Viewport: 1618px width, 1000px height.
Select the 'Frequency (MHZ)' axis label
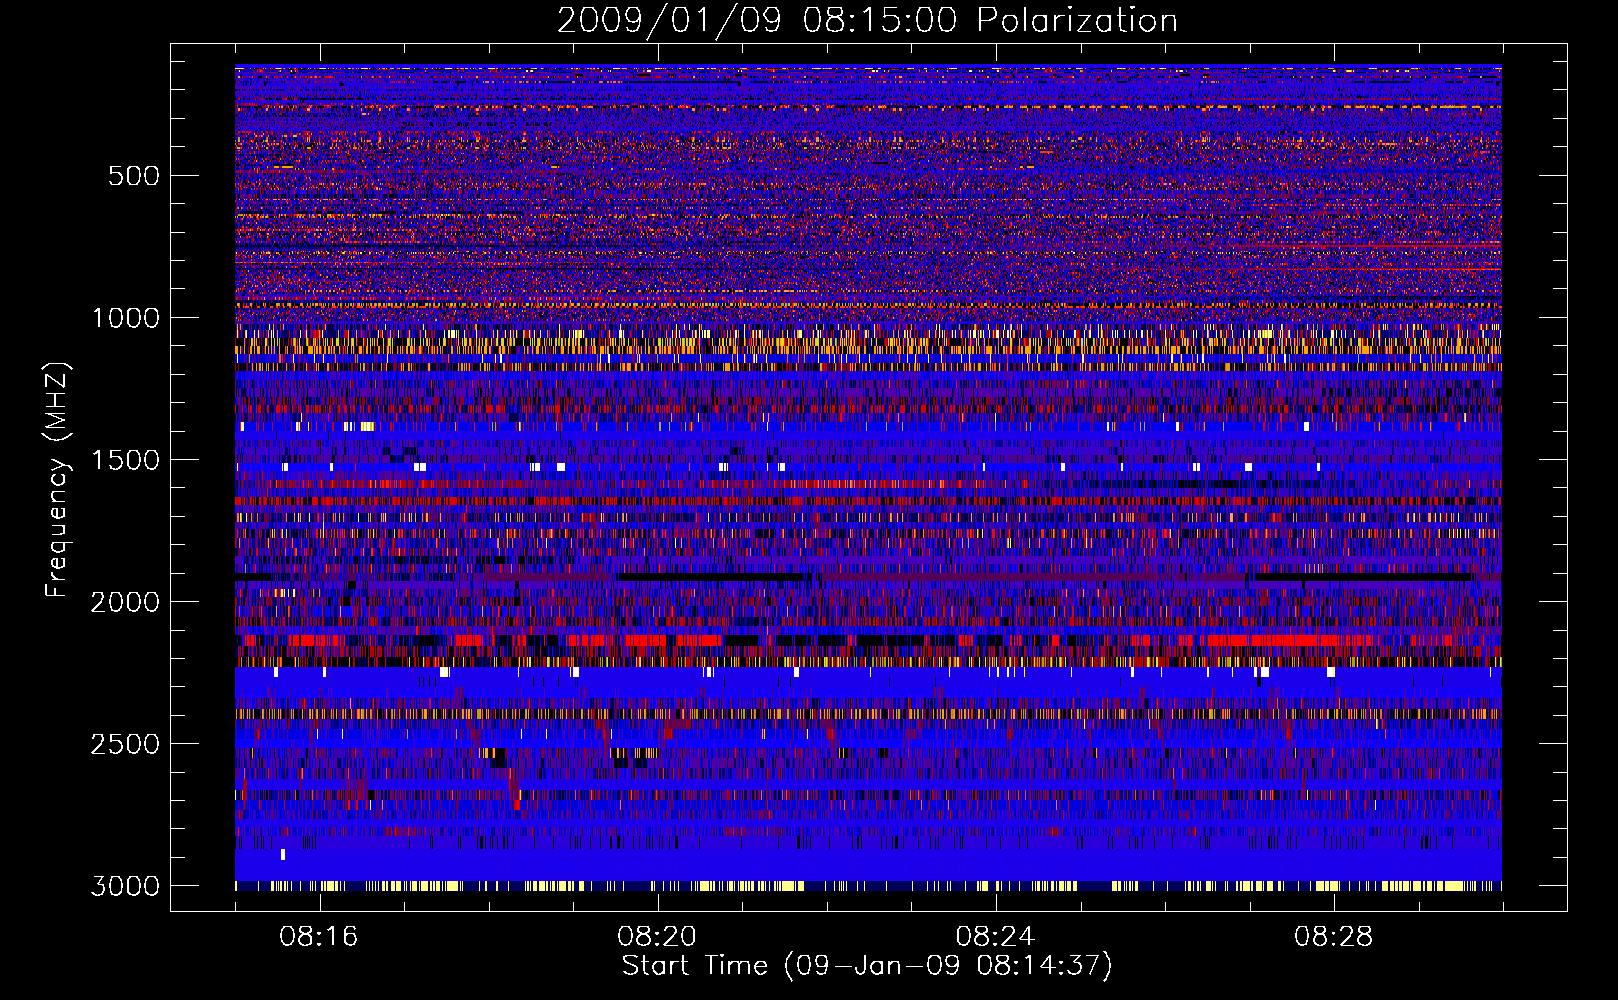(57, 481)
